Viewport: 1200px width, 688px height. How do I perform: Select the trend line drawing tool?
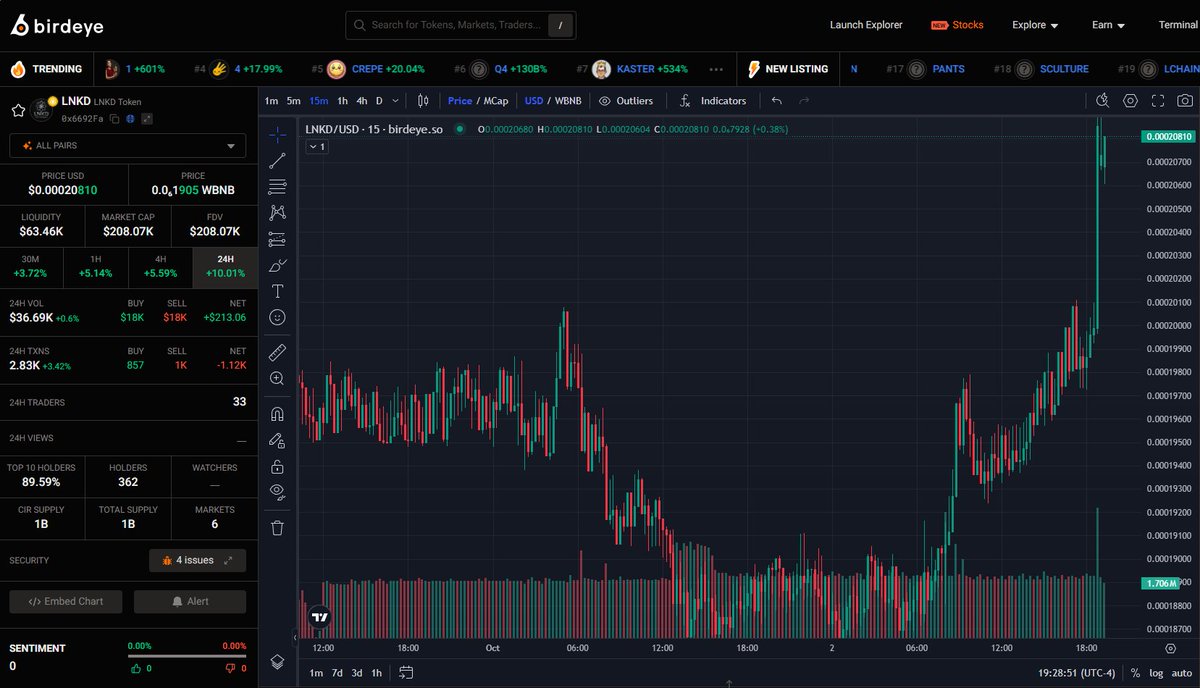(x=277, y=160)
